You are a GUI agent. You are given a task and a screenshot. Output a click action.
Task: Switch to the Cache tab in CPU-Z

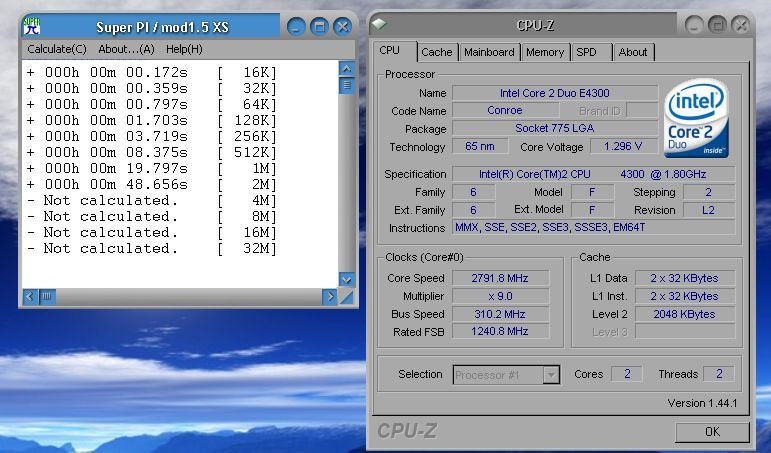pos(437,52)
